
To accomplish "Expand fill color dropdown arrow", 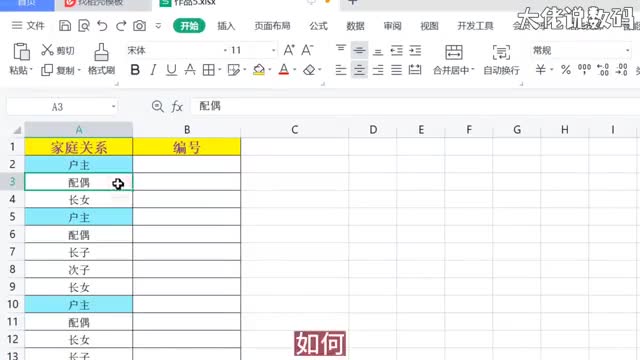I will tap(270, 70).
